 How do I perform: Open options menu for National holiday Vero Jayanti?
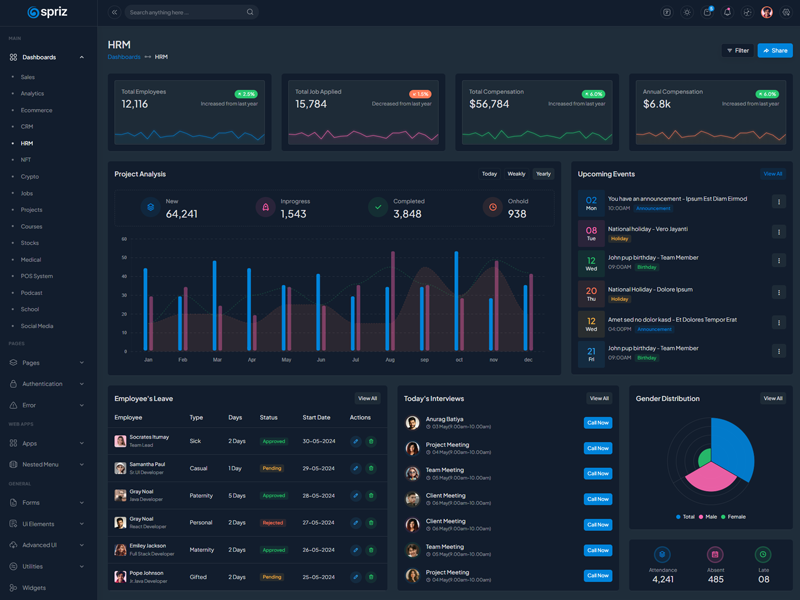[x=779, y=232]
